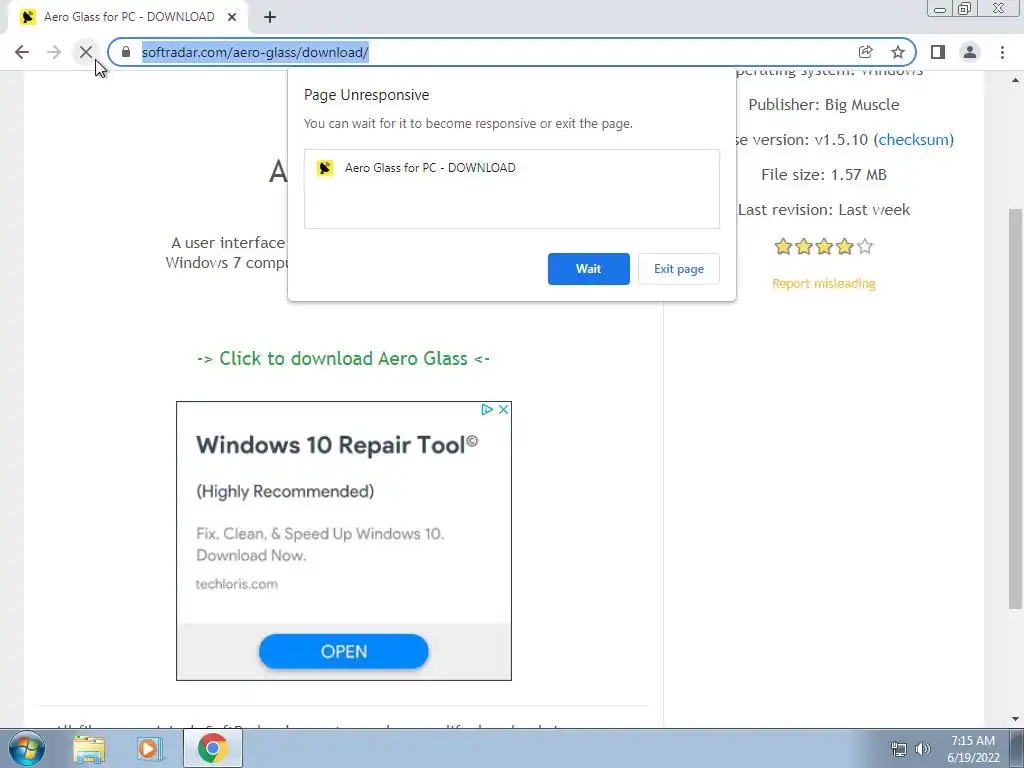The height and width of the screenshot is (768, 1024).
Task: Open the techloris.com ad link
Action: [236, 584]
